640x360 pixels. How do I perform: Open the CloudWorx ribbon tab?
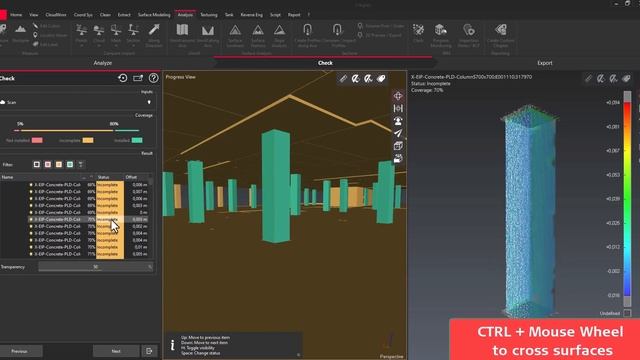point(56,15)
